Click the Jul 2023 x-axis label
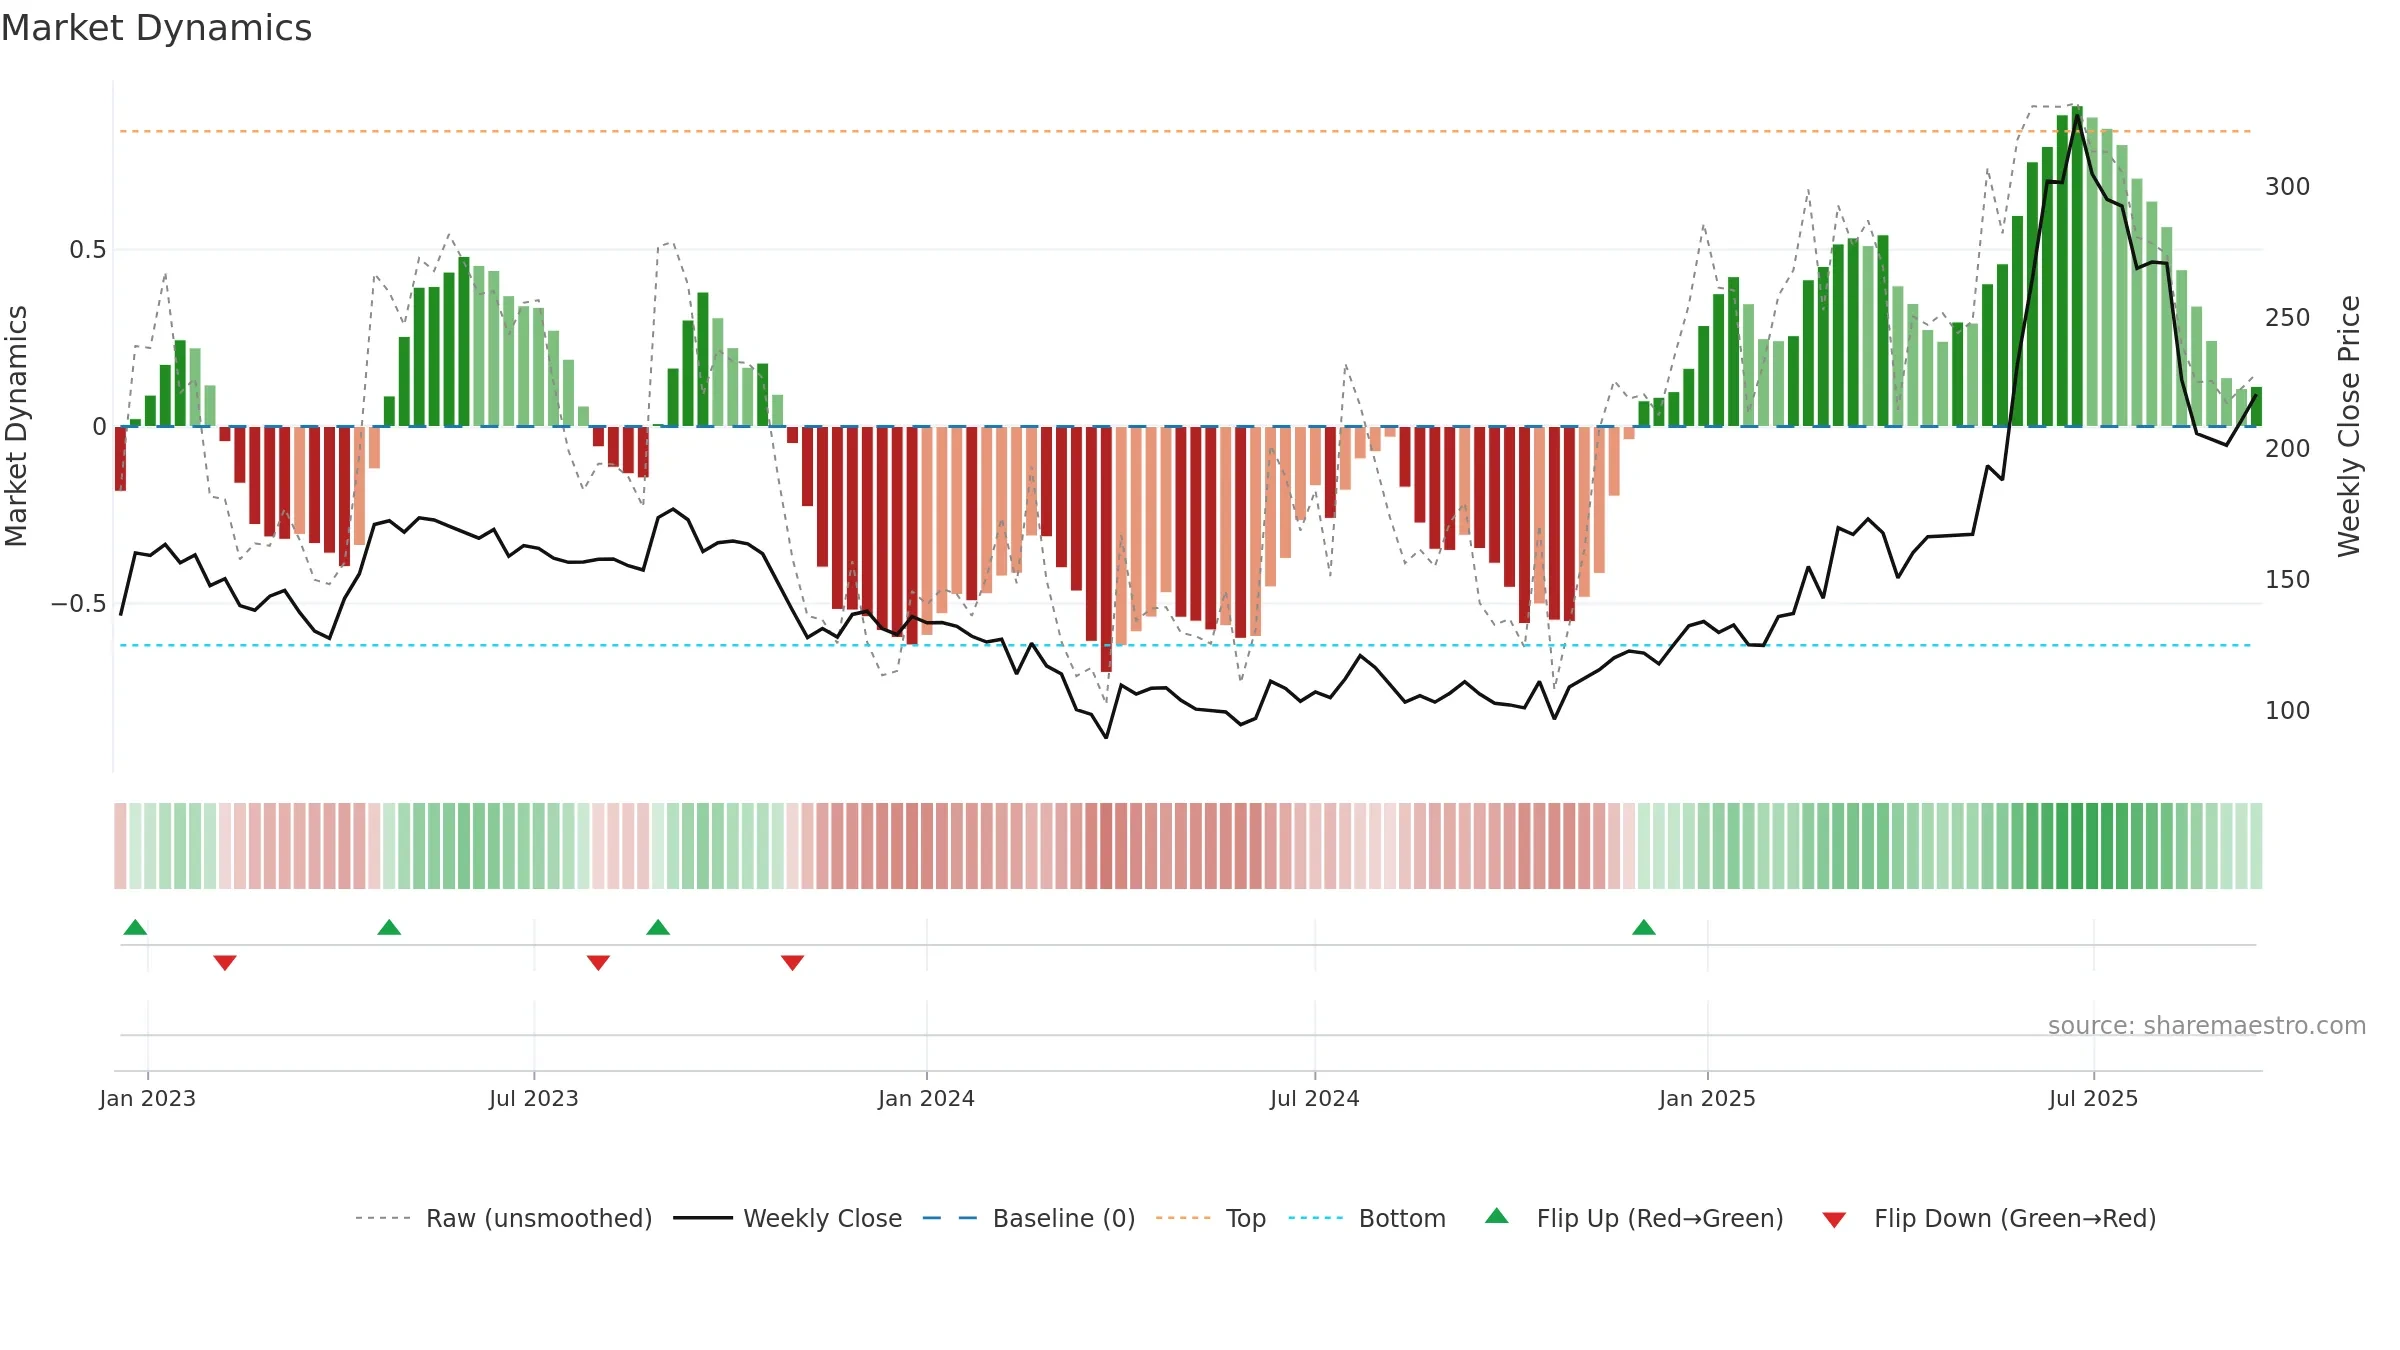2400x1350 pixels. [x=534, y=1098]
